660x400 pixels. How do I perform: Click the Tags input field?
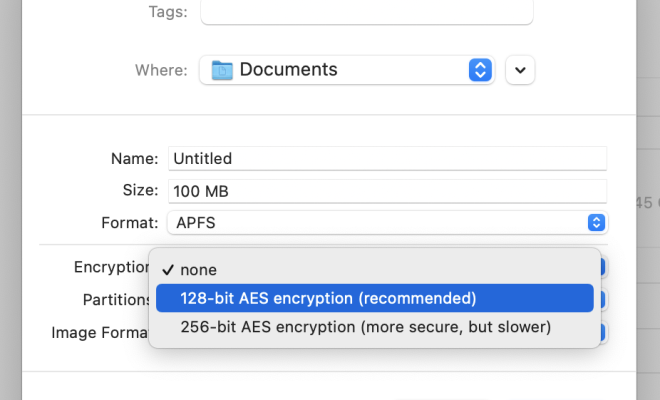(367, 12)
